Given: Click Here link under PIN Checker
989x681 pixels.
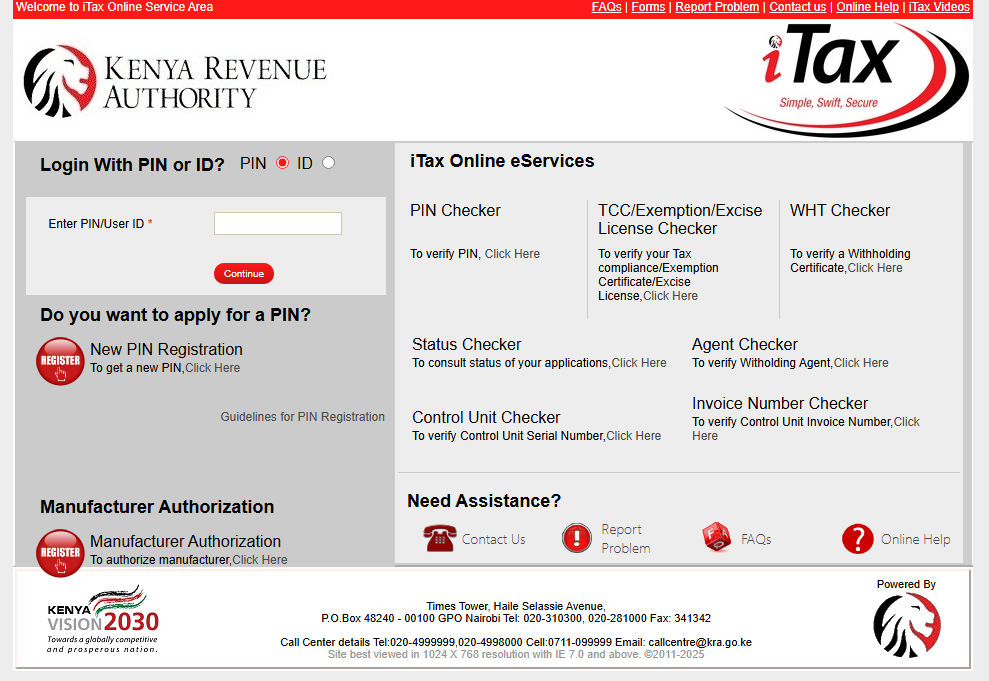Looking at the screenshot, I should click(x=512, y=254).
